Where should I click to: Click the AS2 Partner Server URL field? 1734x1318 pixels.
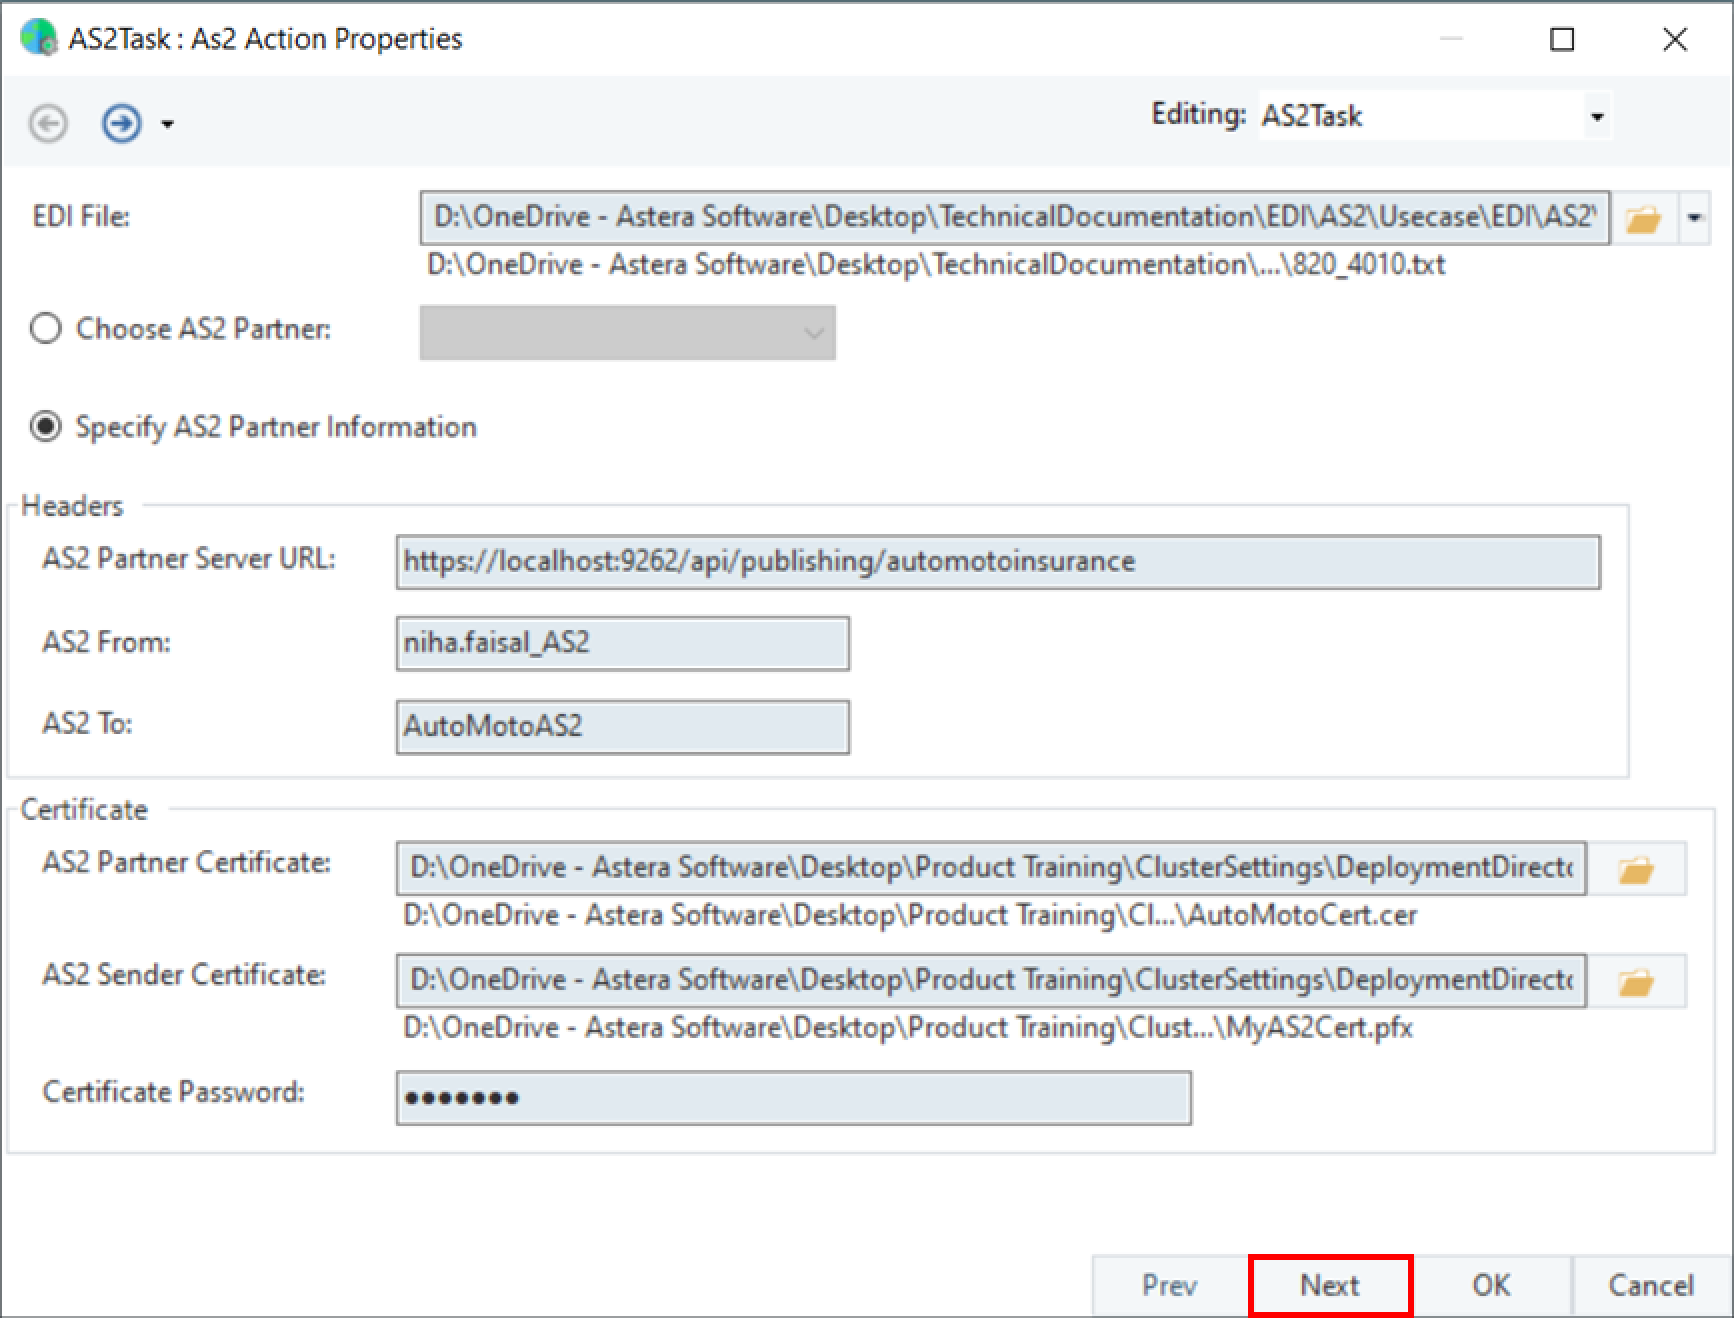click(997, 562)
